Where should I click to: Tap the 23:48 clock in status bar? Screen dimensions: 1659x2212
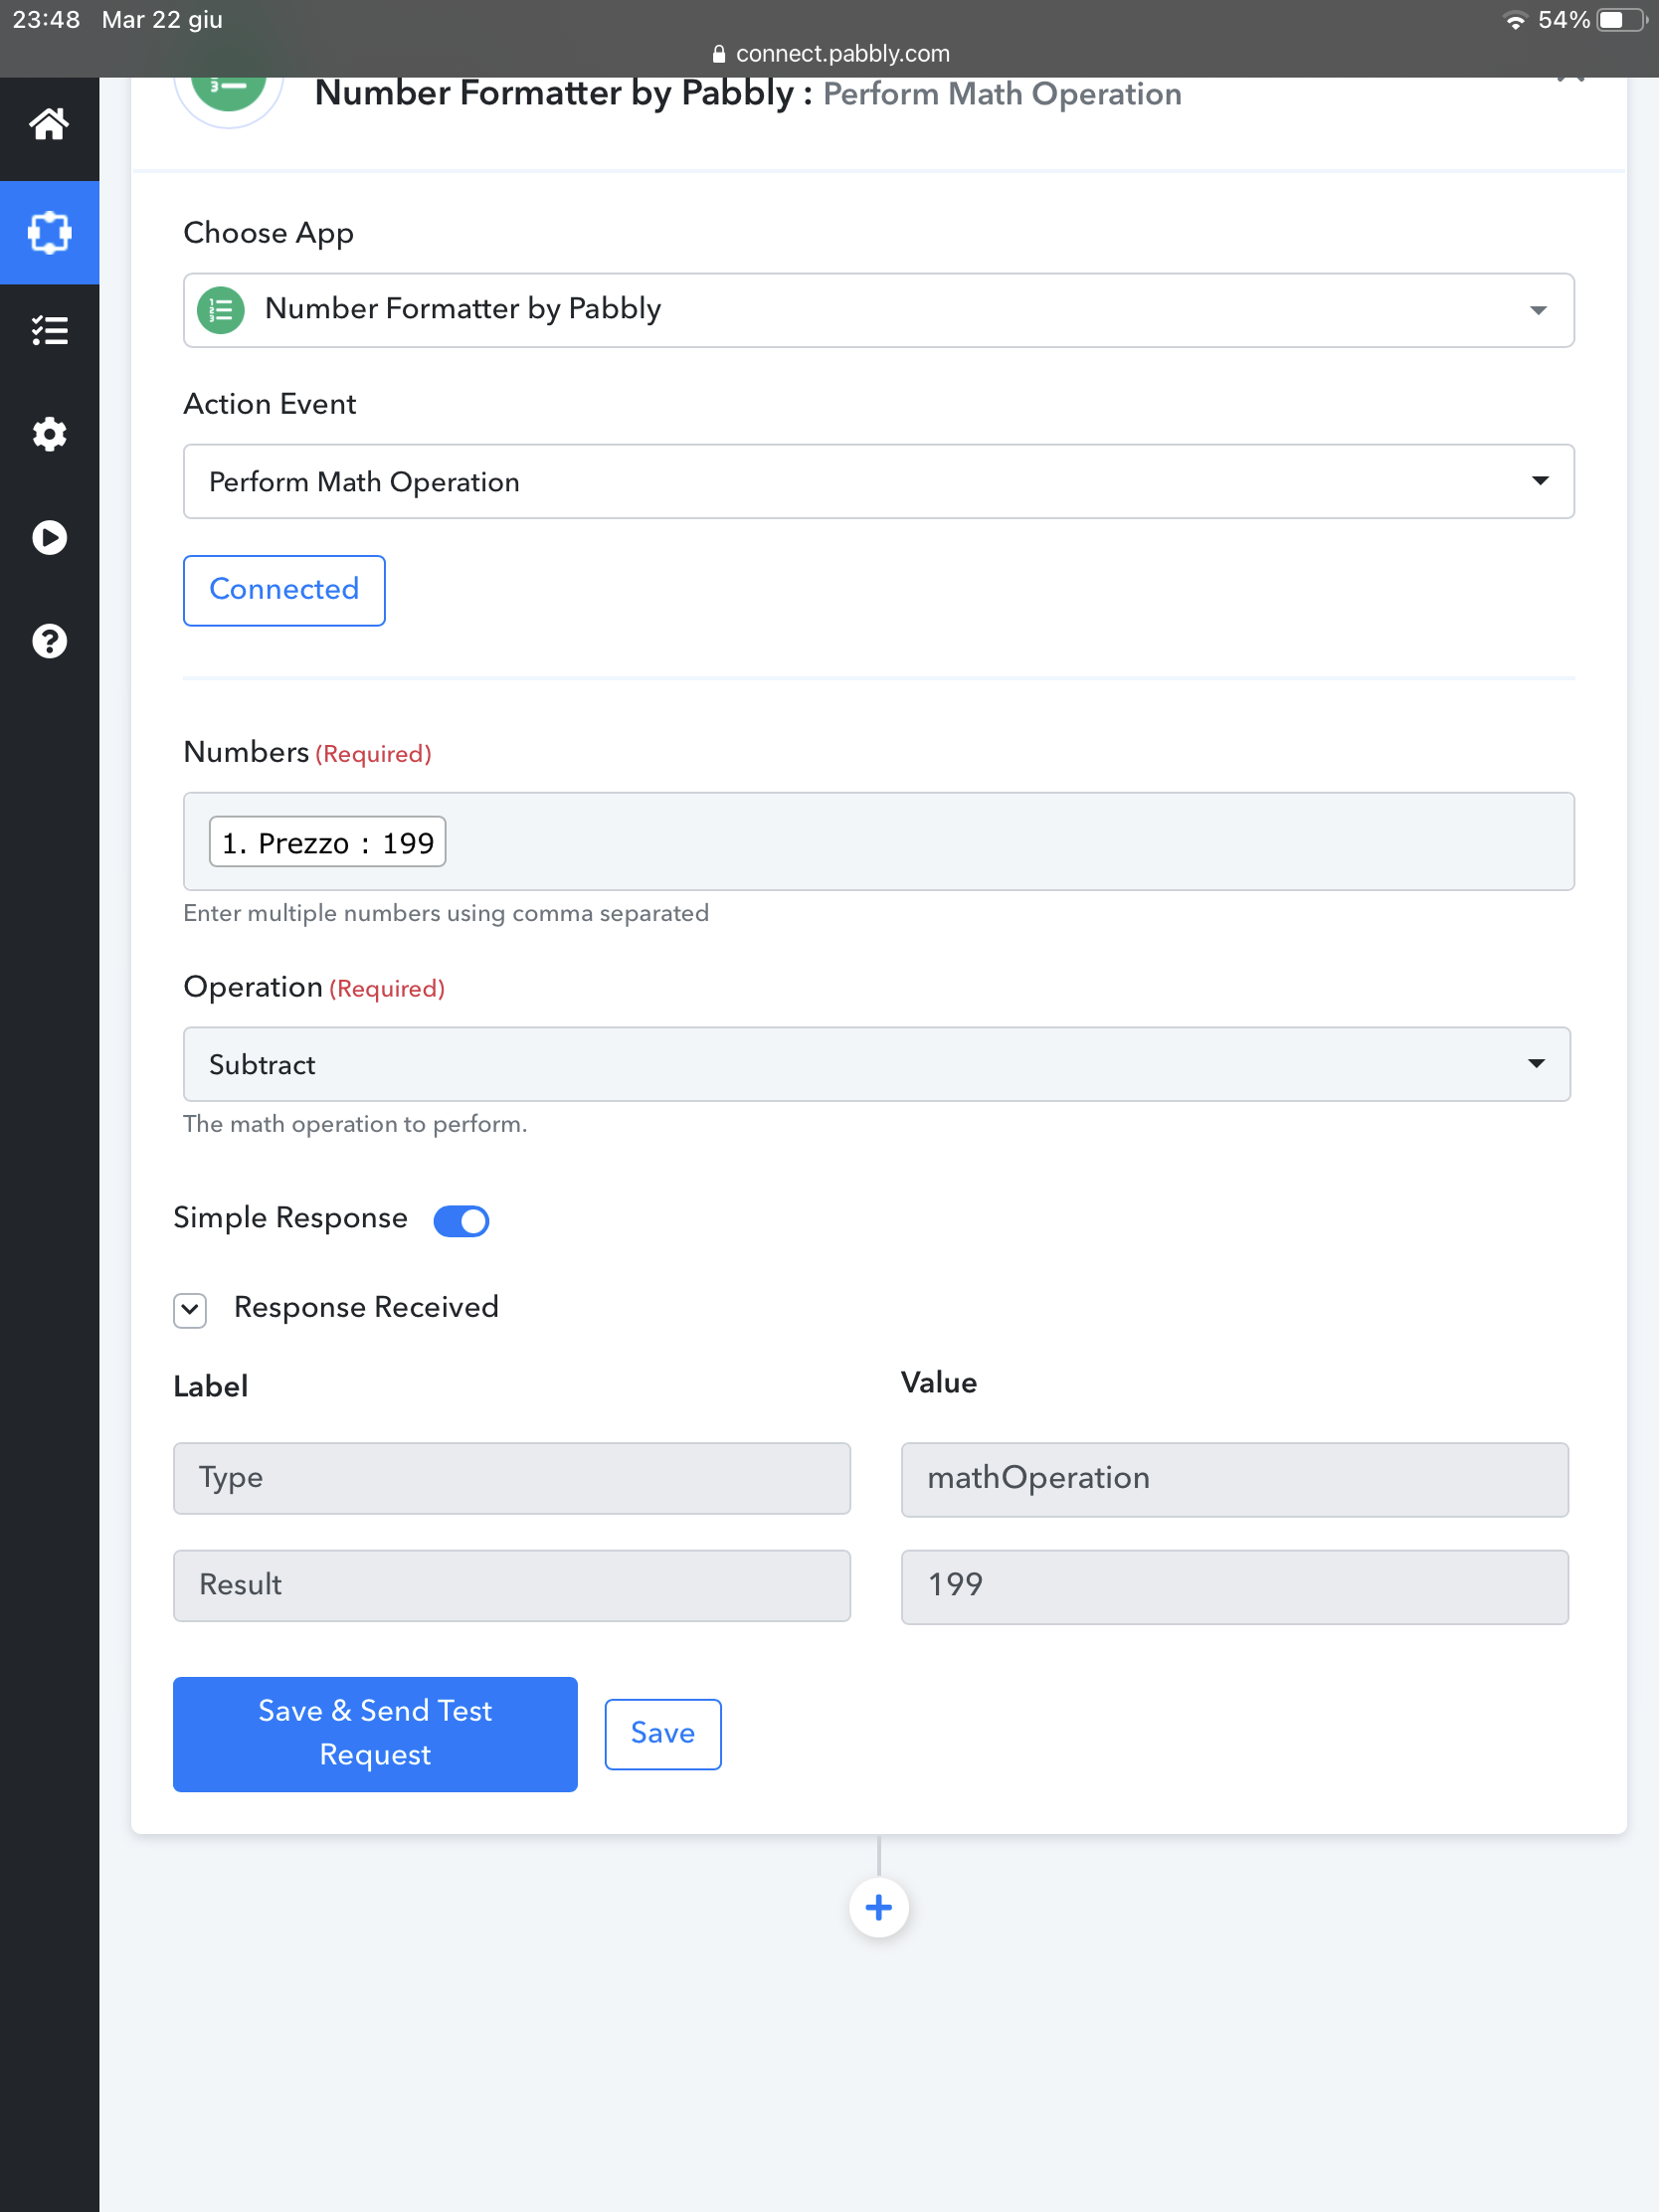tap(46, 20)
